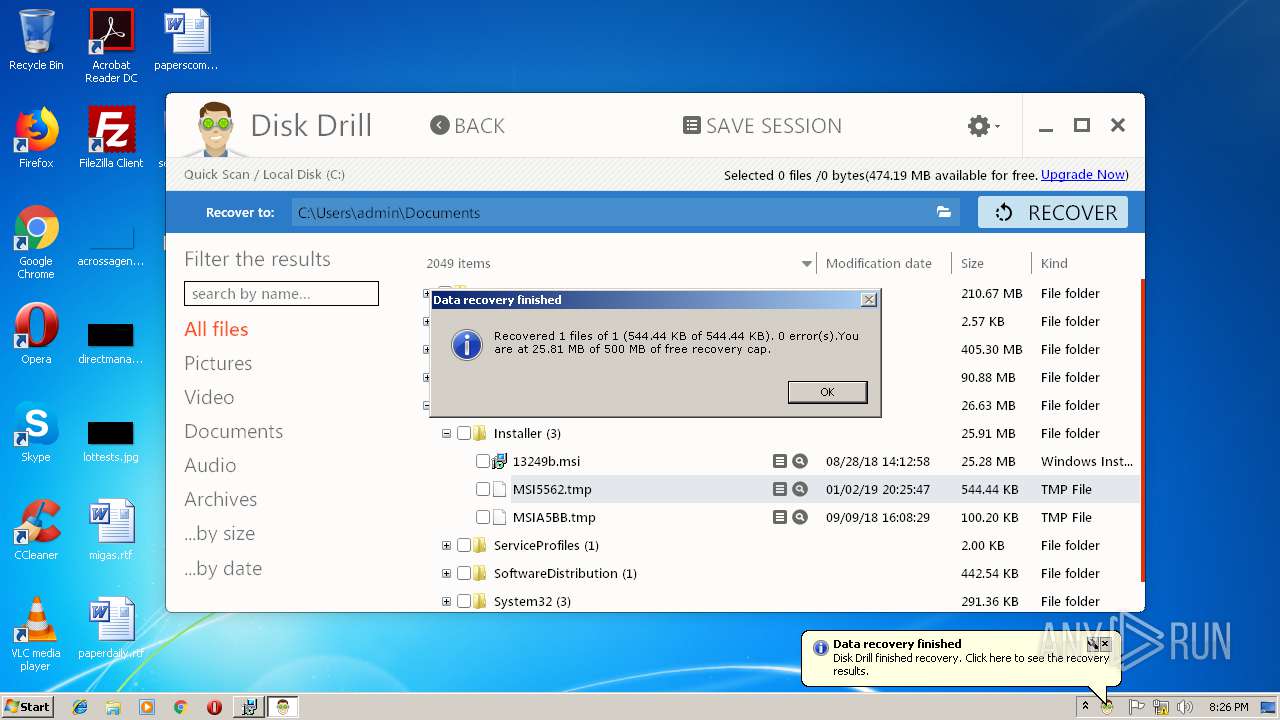Open details icon for MSI5562.tmp
The image size is (1280, 720).
point(780,489)
